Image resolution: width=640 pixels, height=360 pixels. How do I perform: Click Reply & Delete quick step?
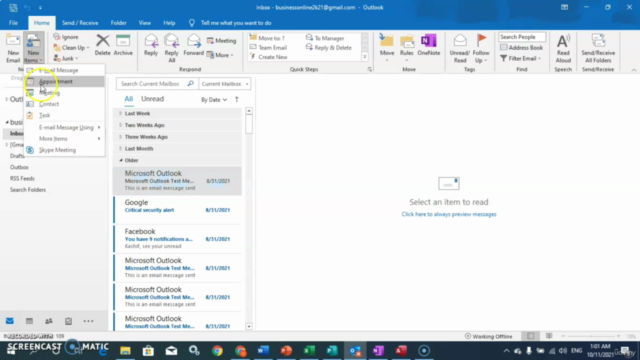coord(329,47)
